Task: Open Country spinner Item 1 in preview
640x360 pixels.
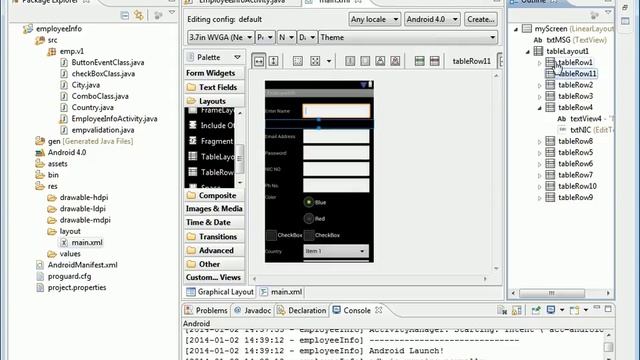Action: (x=336, y=251)
